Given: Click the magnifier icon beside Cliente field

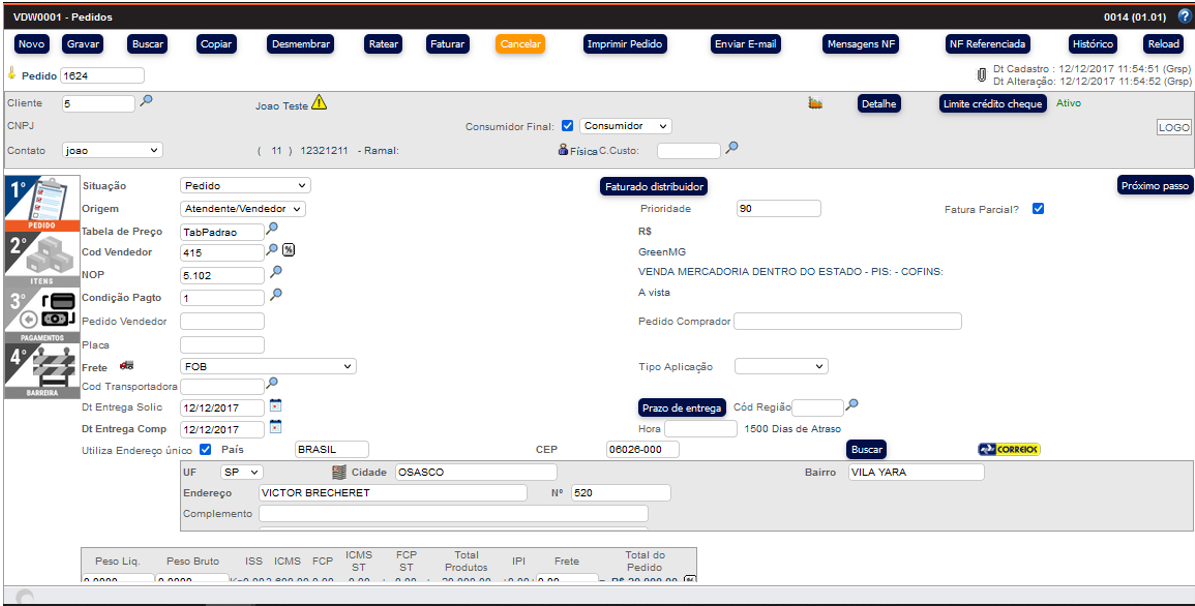Looking at the screenshot, I should pos(146,101).
